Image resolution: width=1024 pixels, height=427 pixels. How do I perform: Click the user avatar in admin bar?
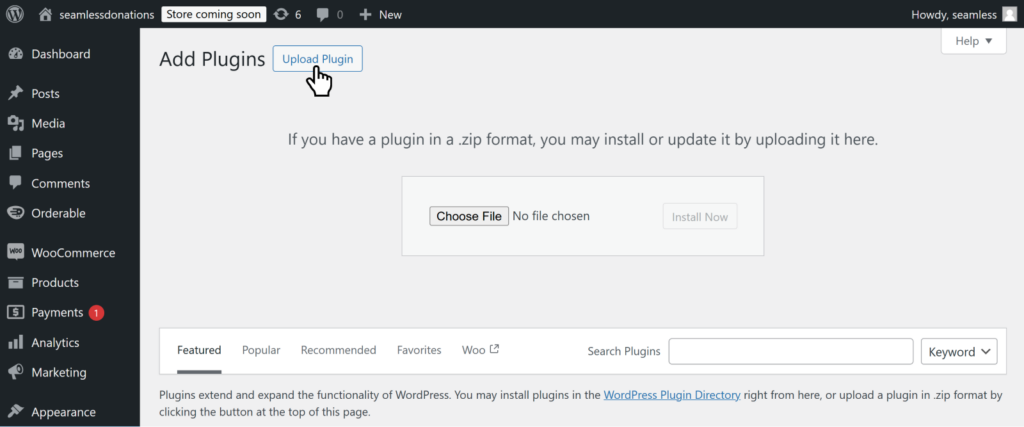[1009, 14]
